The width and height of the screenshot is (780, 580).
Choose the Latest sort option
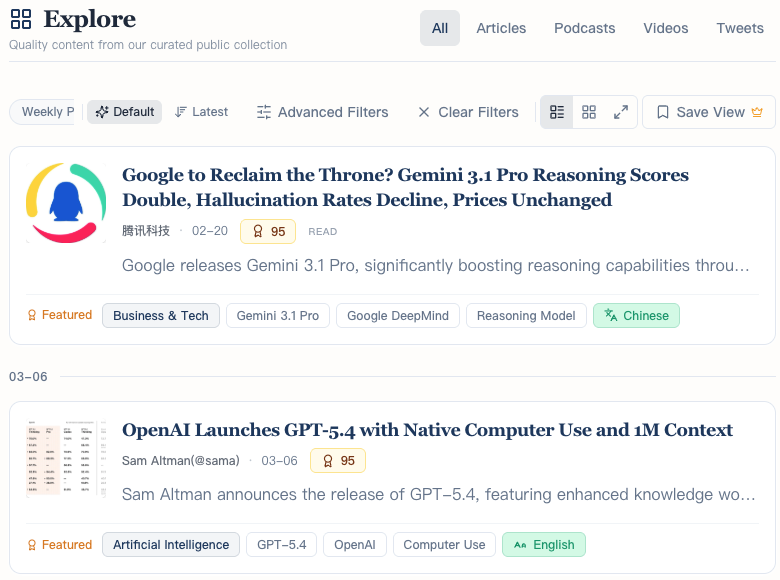coord(201,112)
